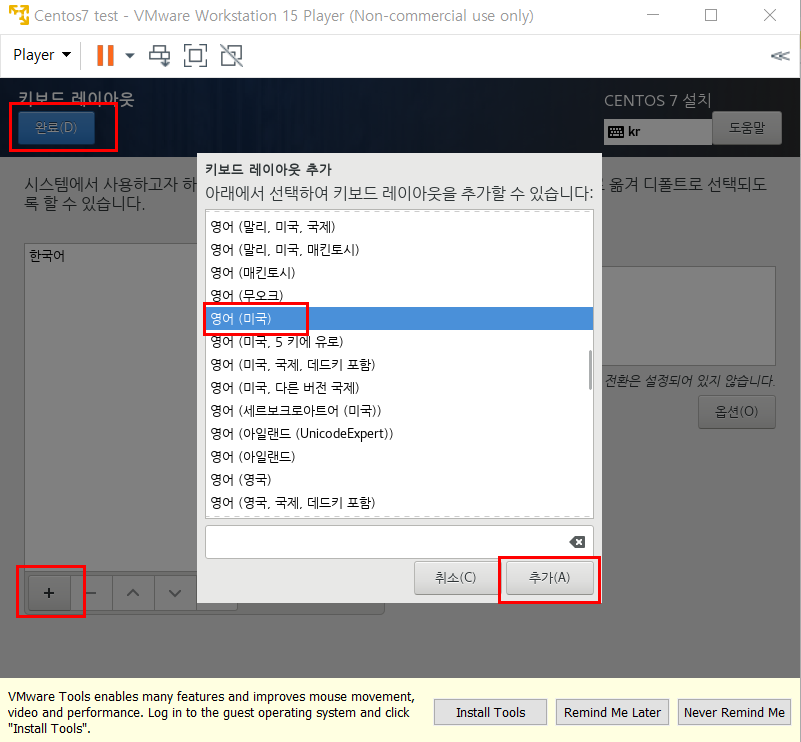
Task: Select 영어 (매킨토시) layout
Action: coord(399,273)
